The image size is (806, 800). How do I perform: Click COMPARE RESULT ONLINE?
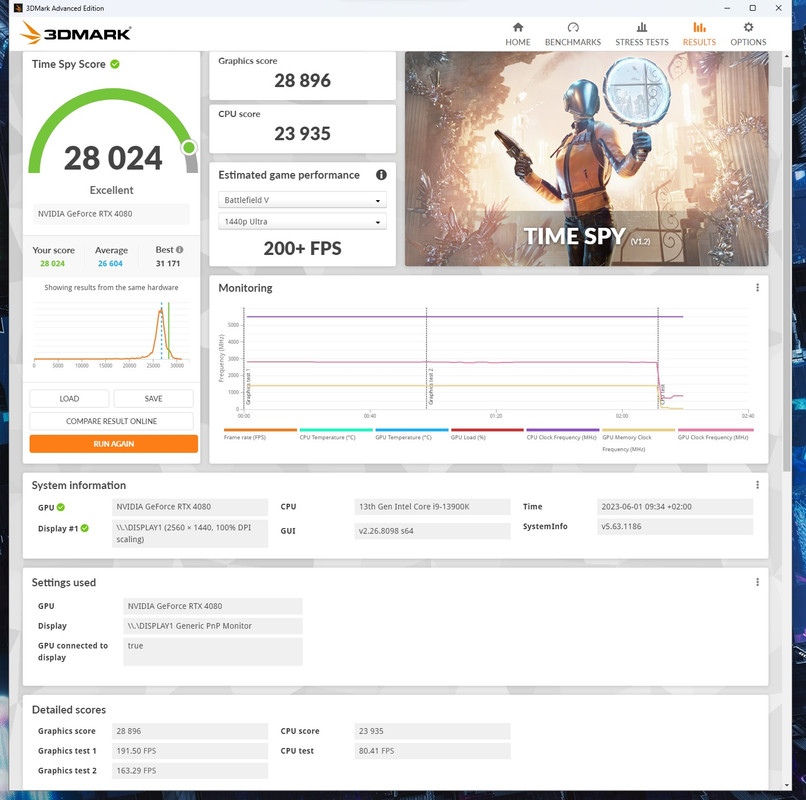[112, 421]
